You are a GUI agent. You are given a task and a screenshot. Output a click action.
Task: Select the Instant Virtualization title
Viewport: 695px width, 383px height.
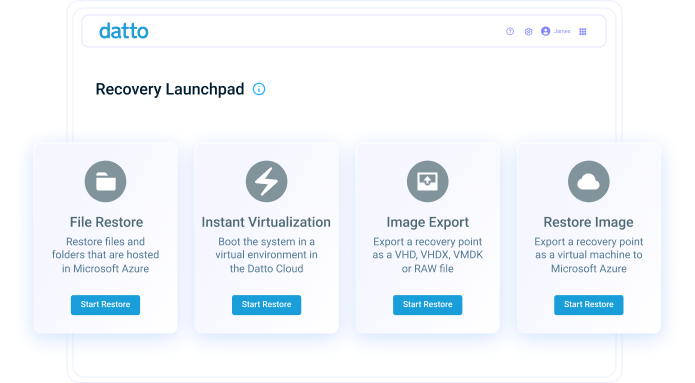pyautogui.click(x=266, y=222)
